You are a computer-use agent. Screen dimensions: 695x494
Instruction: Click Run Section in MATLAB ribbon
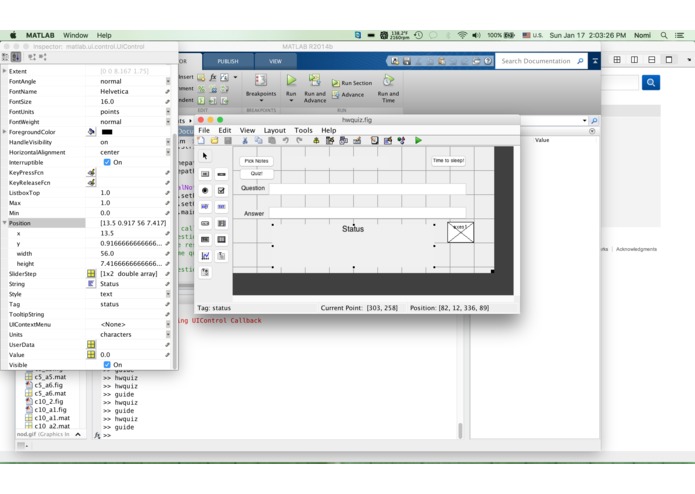[352, 83]
